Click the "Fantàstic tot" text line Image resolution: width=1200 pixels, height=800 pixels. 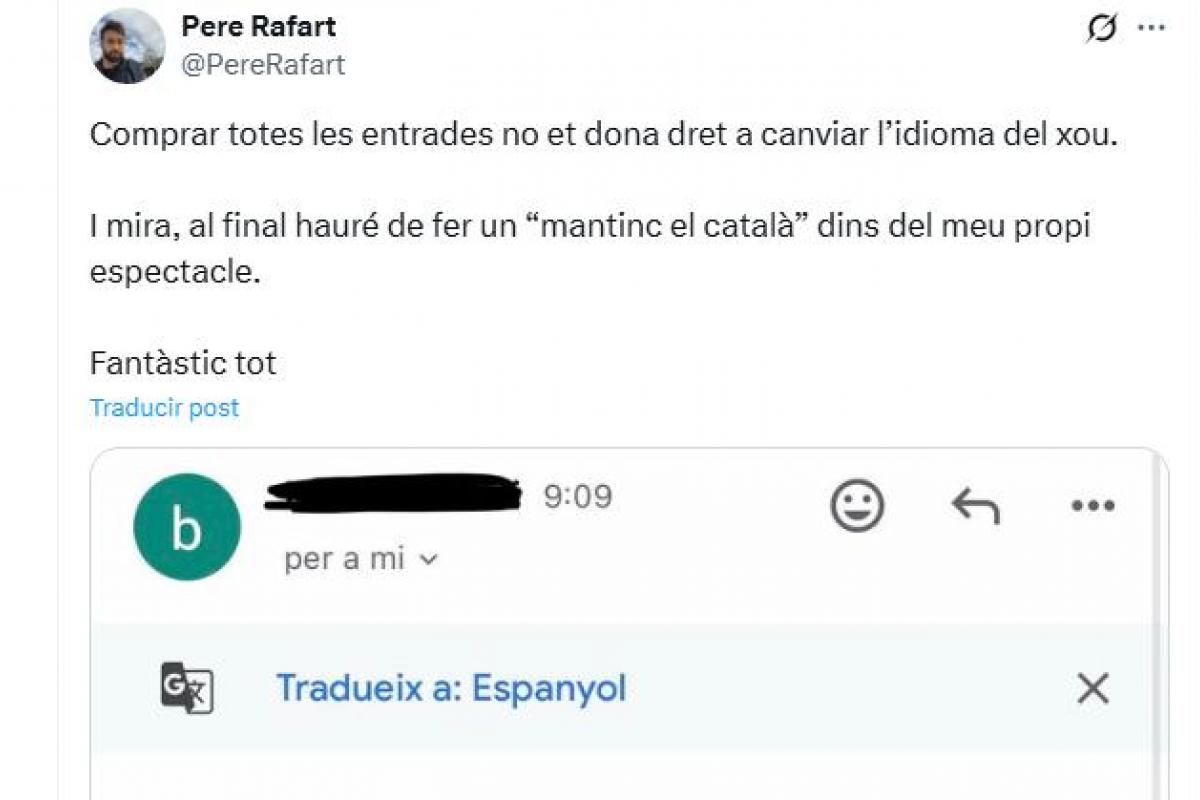[x=183, y=363]
